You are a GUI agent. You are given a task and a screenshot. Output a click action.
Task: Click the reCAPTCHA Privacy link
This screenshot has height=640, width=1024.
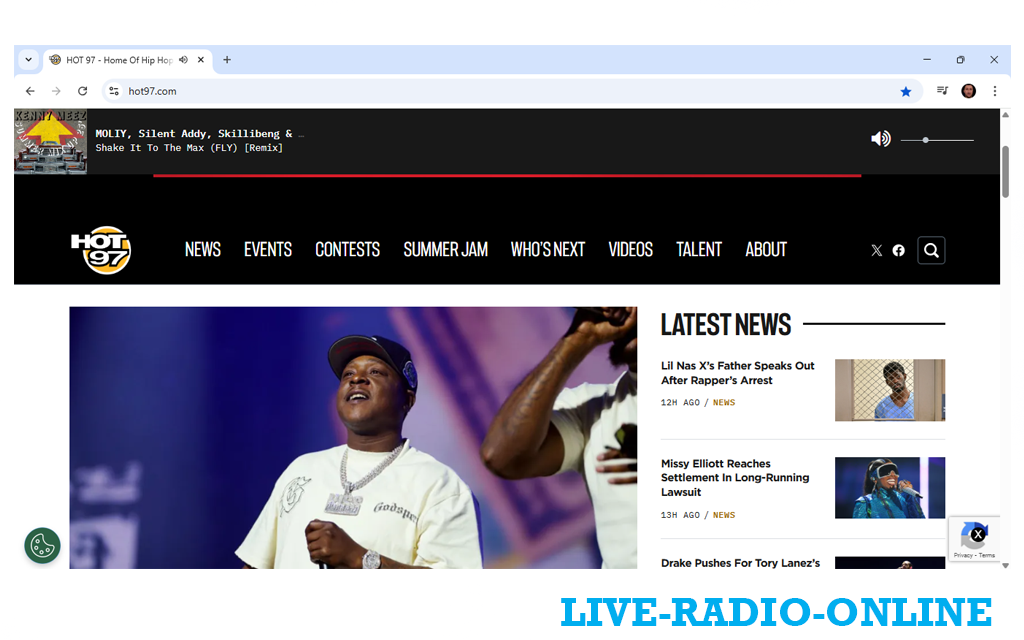[963, 555]
